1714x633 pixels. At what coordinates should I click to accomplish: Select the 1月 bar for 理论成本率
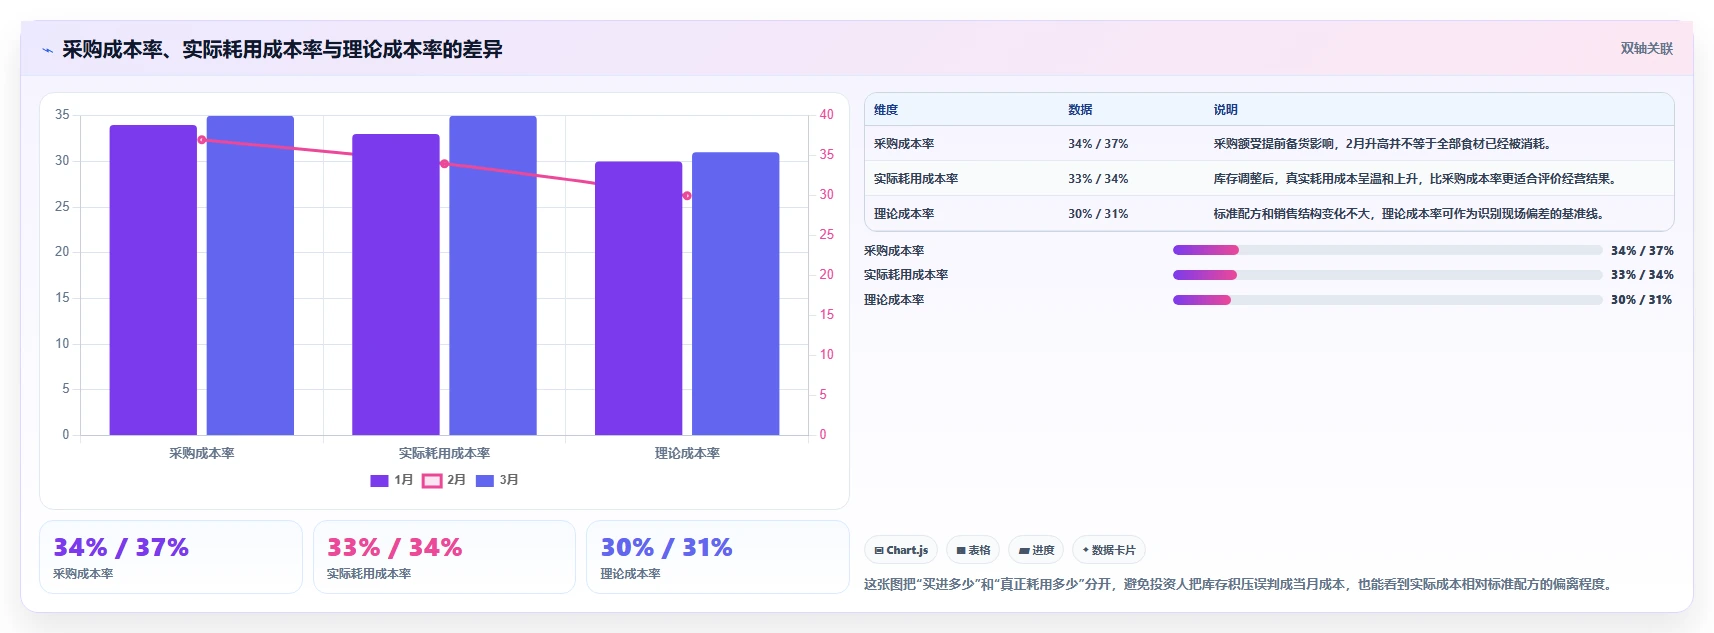pos(638,298)
